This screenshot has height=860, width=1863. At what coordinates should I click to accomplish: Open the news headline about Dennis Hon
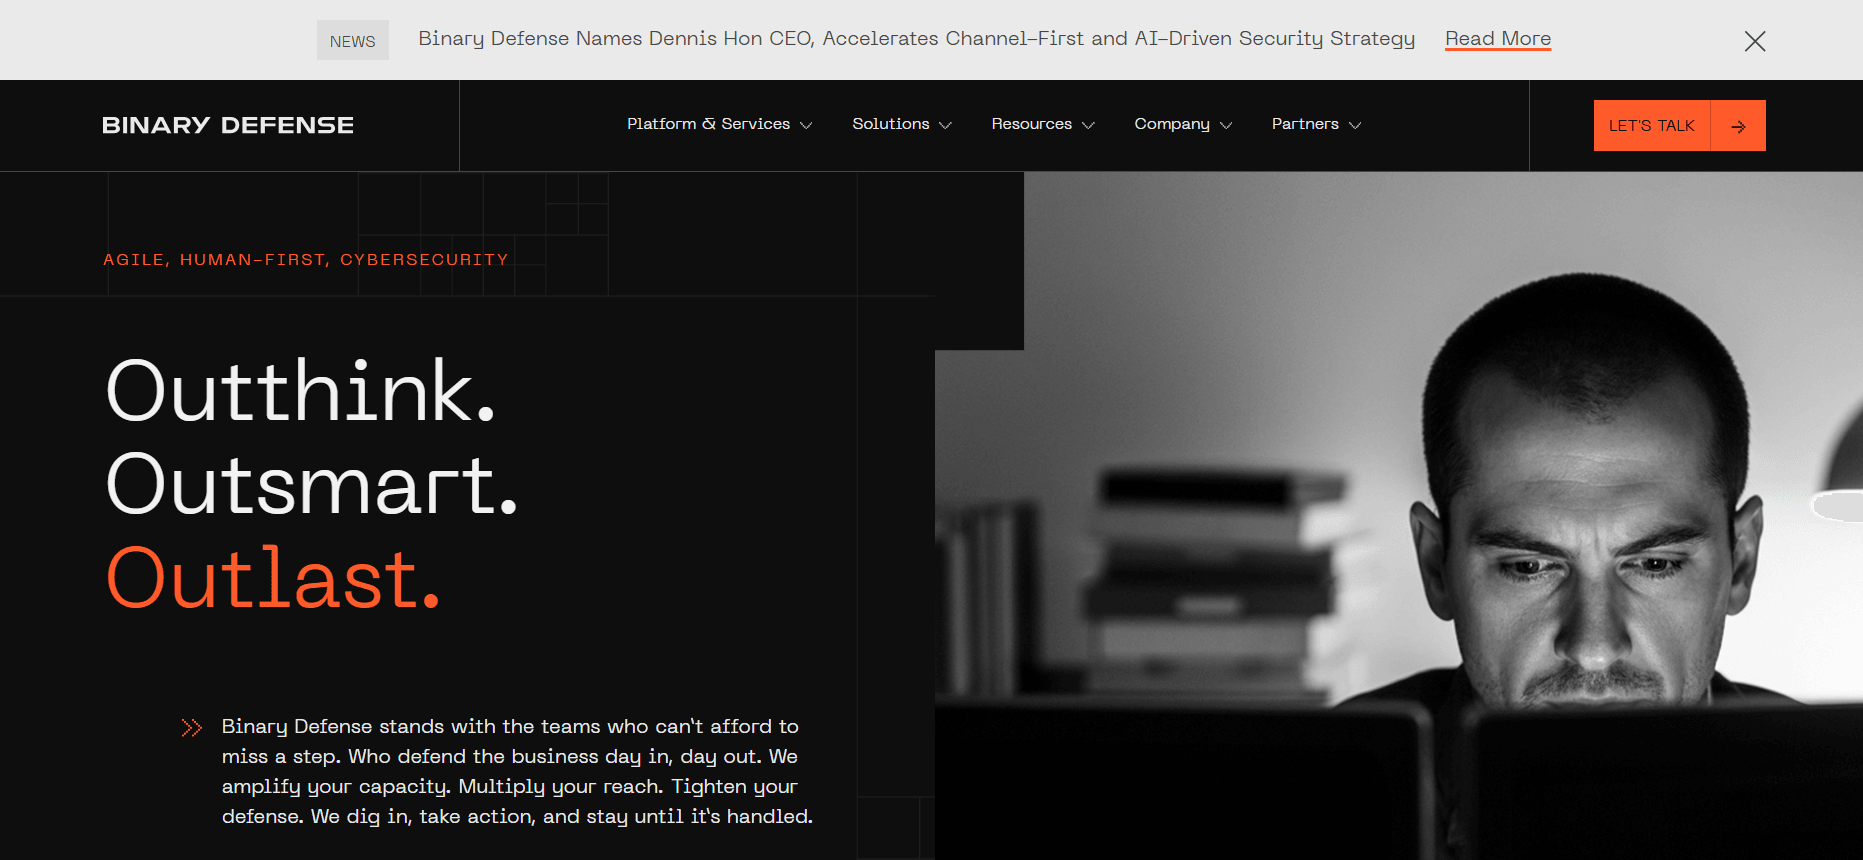916,39
